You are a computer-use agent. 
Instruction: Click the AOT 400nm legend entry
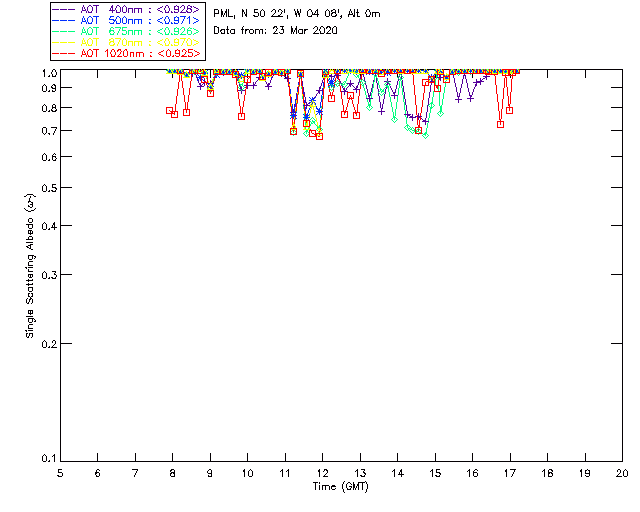127,9
